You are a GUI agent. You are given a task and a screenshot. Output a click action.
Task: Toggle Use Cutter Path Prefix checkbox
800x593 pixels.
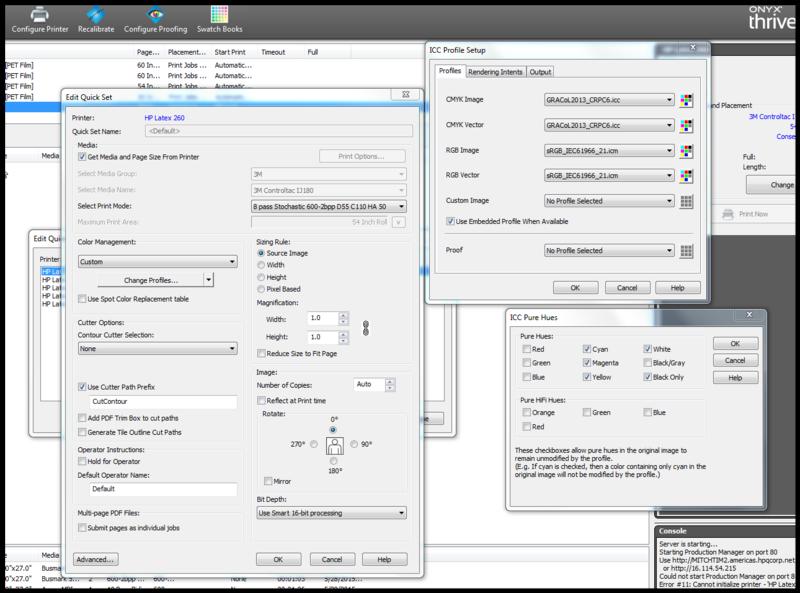click(82, 387)
